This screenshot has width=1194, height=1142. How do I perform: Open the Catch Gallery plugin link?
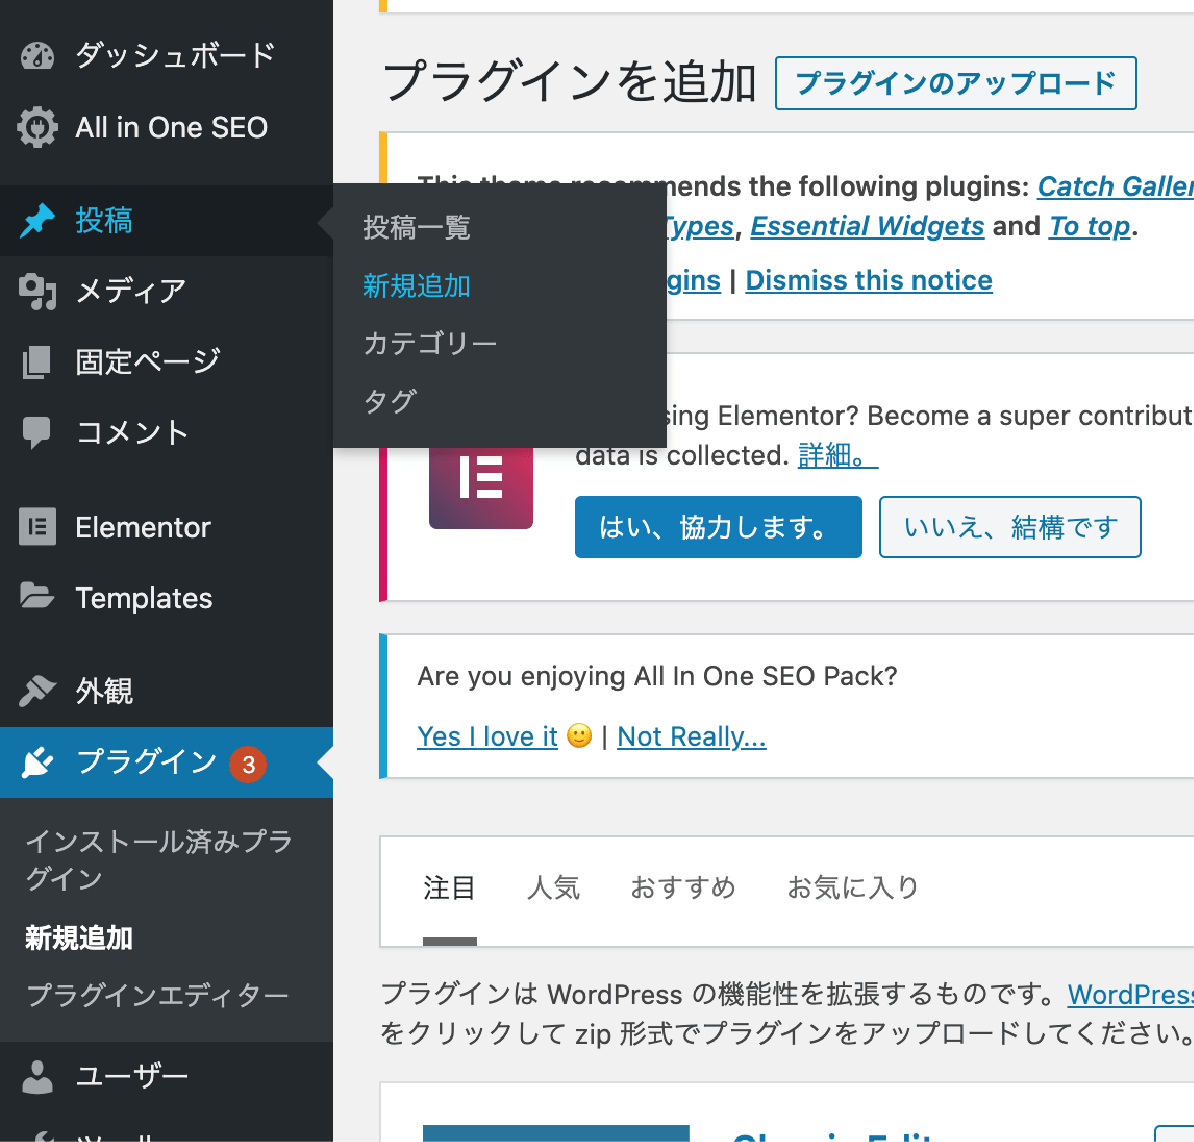point(1116,187)
